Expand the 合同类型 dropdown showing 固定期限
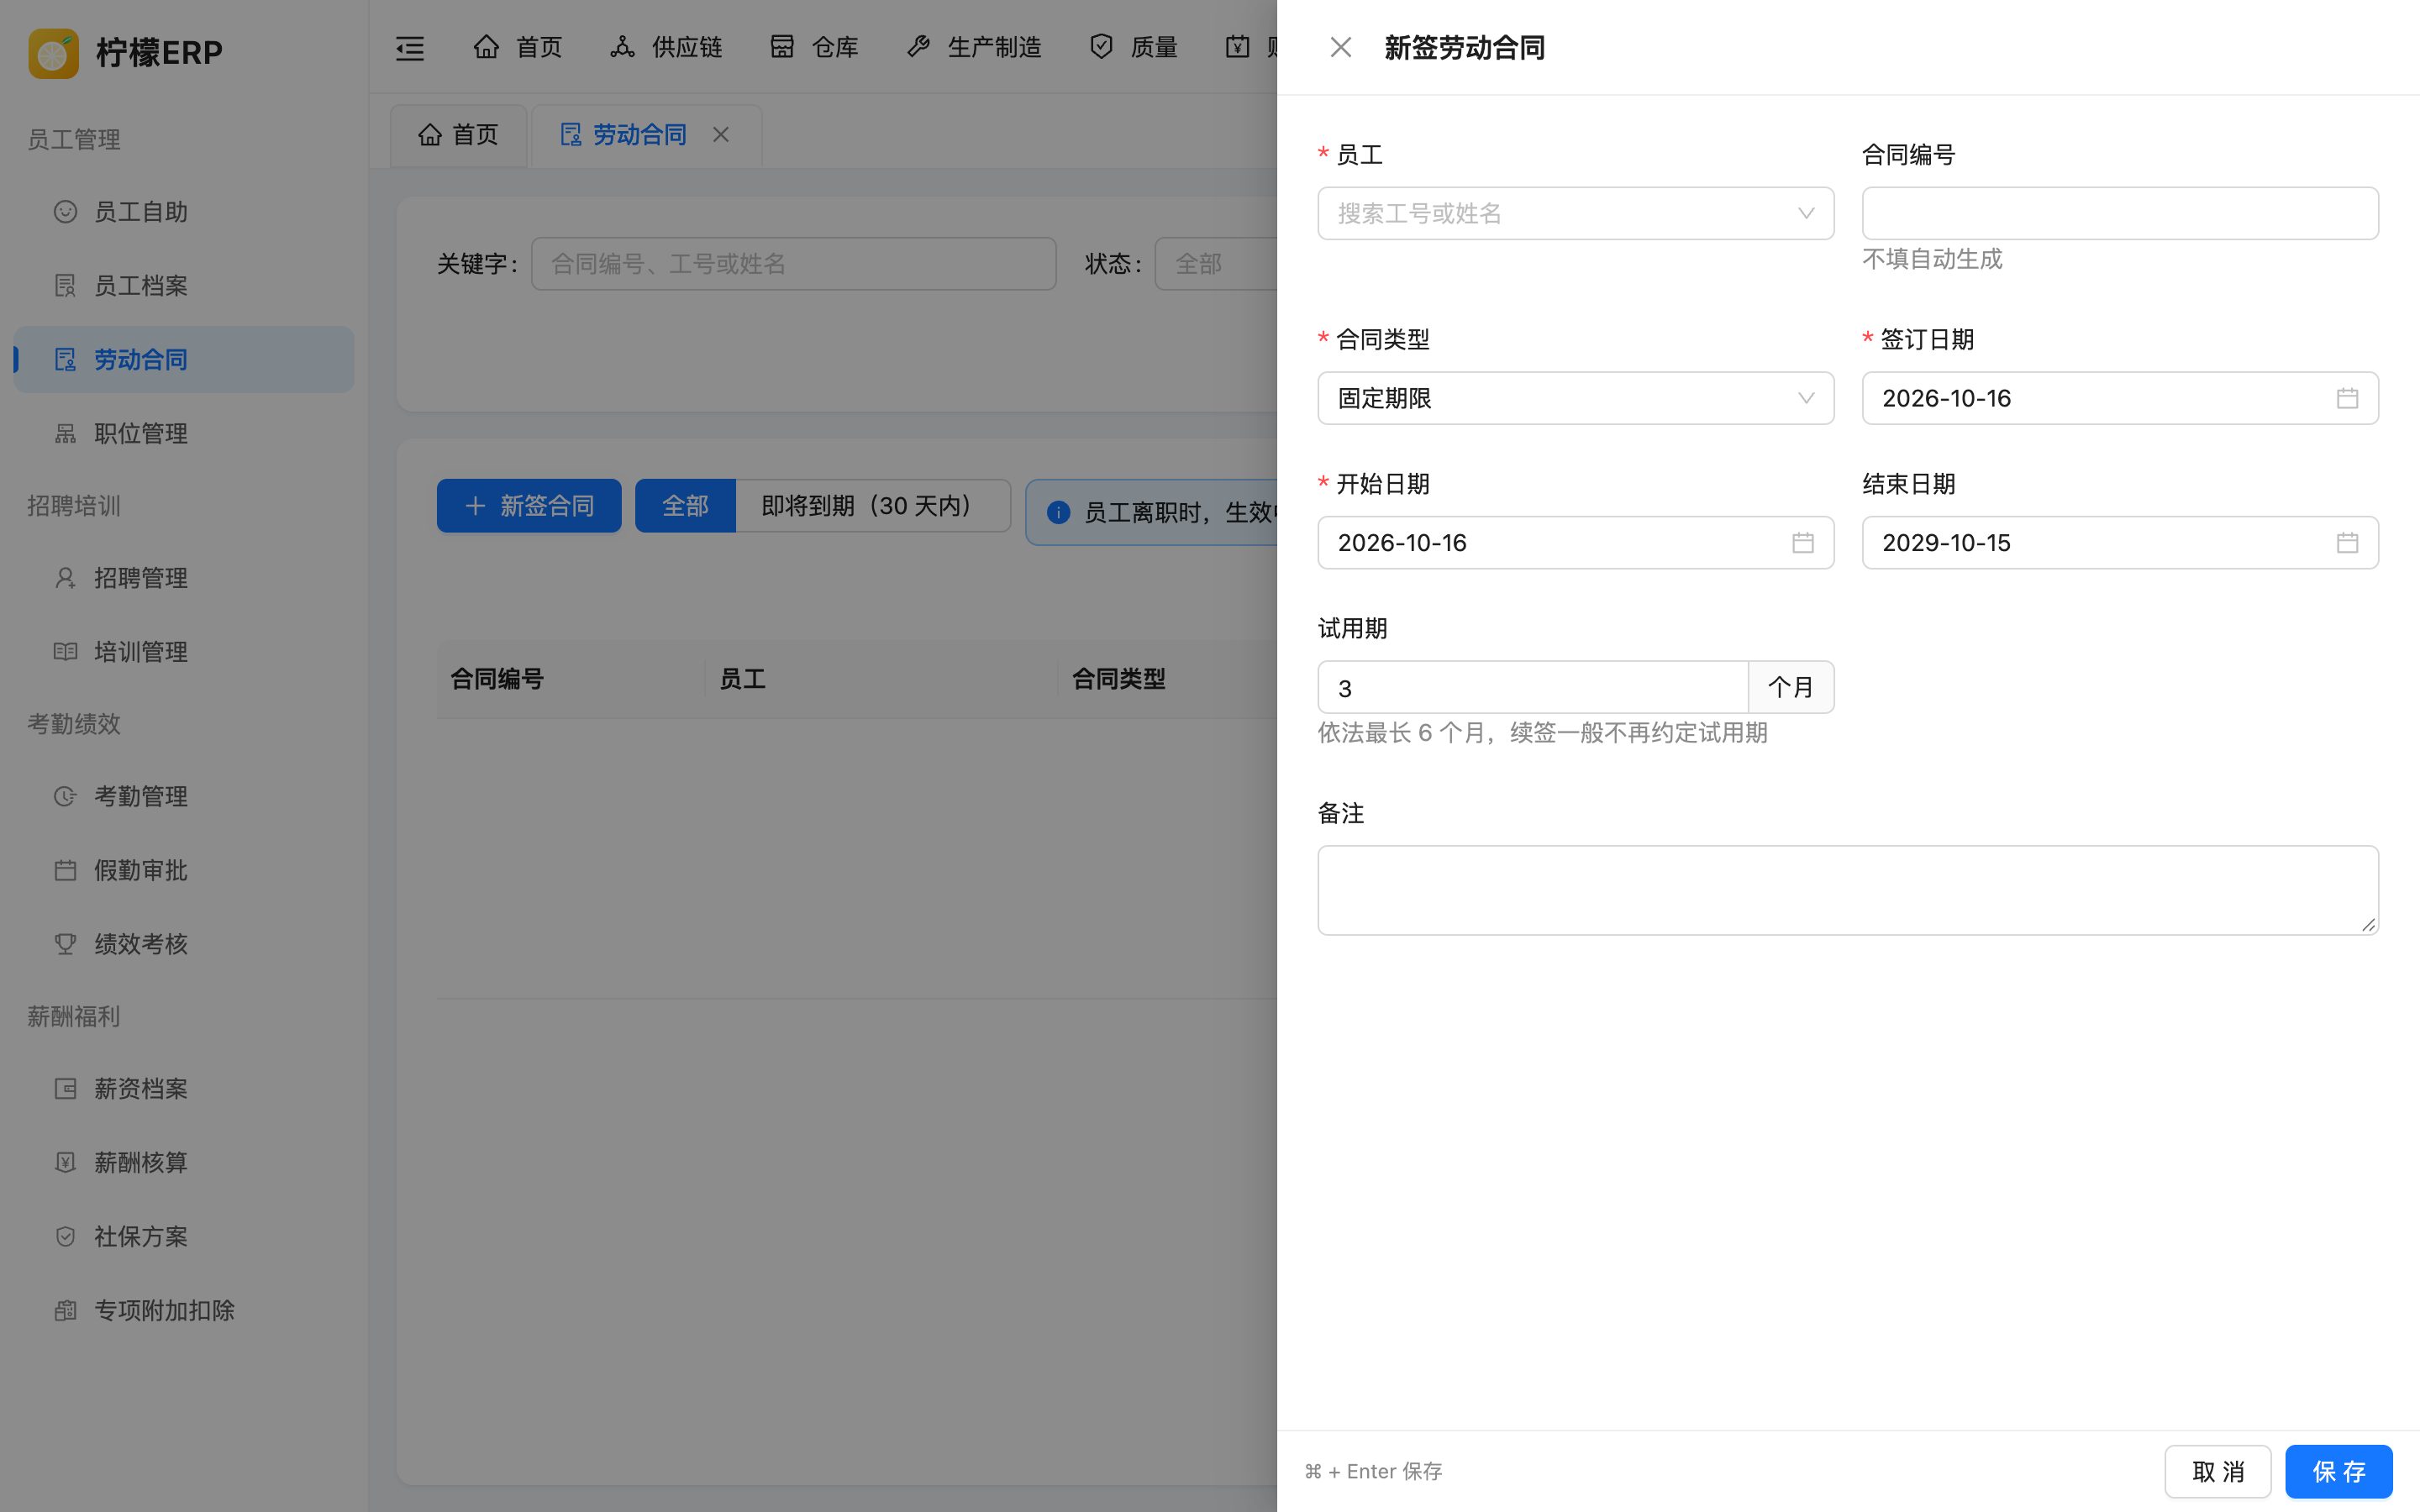 (x=1575, y=398)
